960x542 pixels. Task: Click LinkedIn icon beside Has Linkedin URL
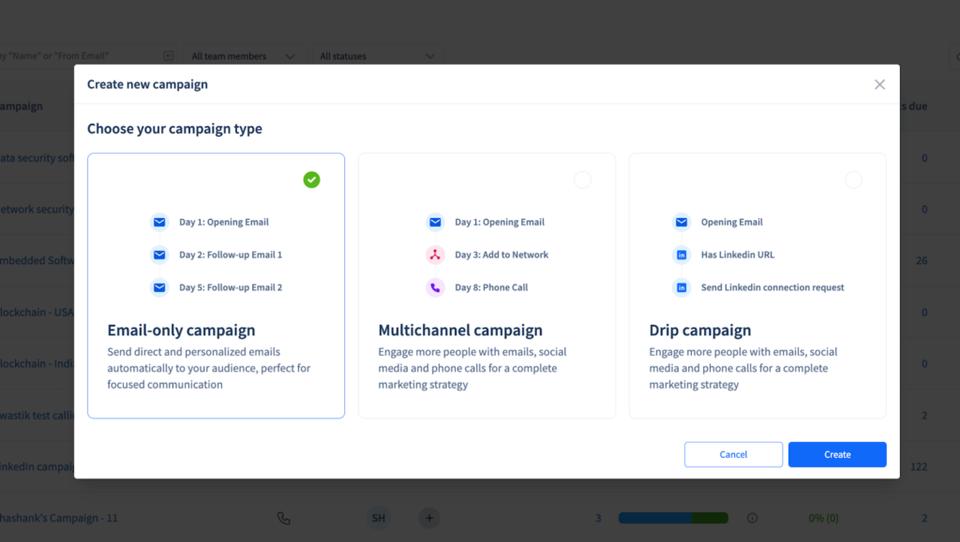point(681,255)
